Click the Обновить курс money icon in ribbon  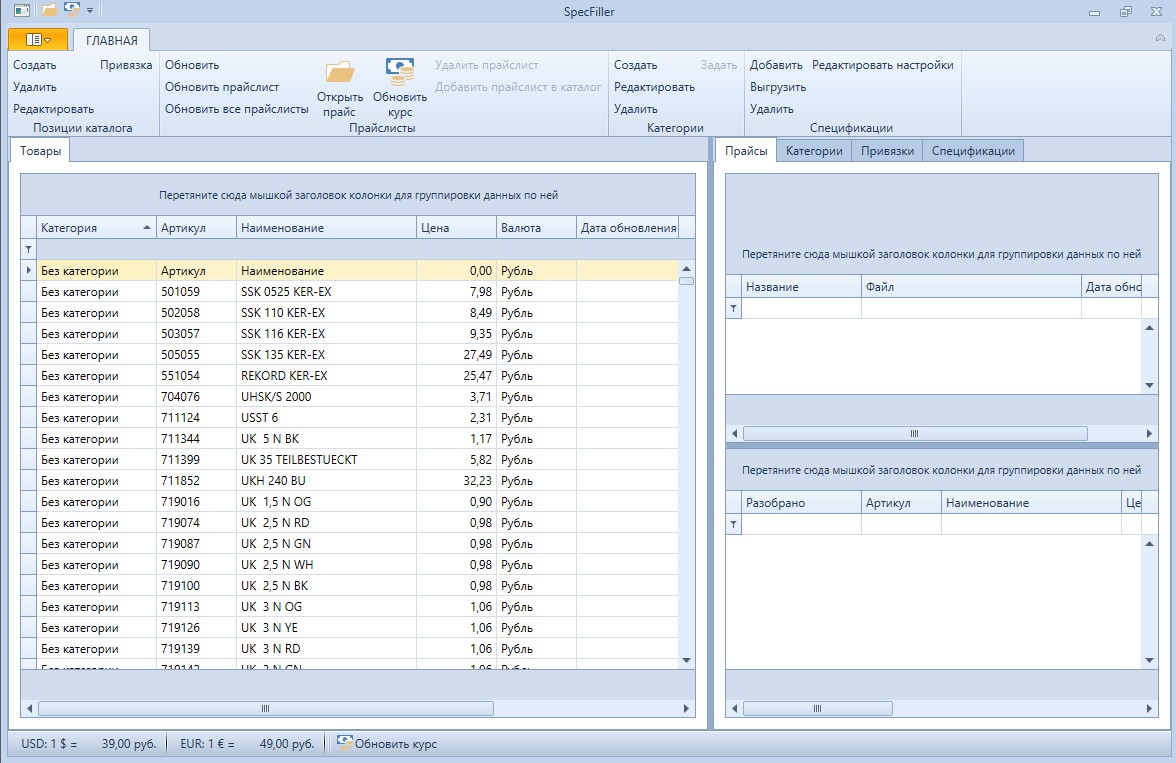click(400, 72)
